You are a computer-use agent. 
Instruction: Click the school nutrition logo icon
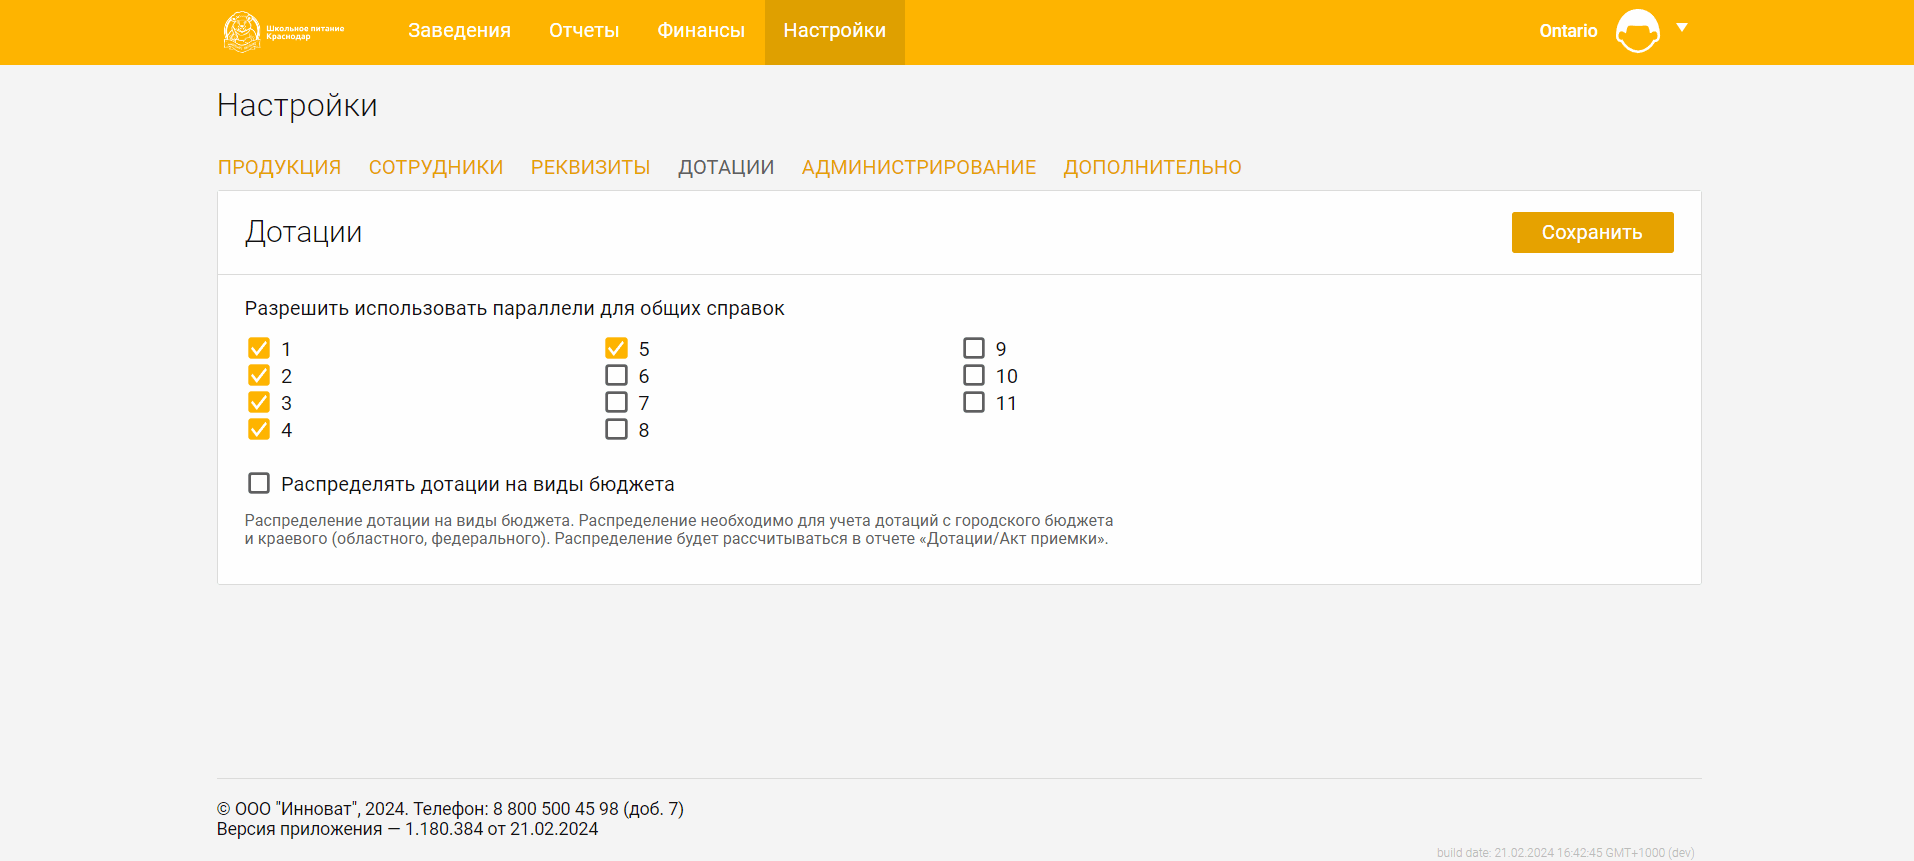pos(242,32)
